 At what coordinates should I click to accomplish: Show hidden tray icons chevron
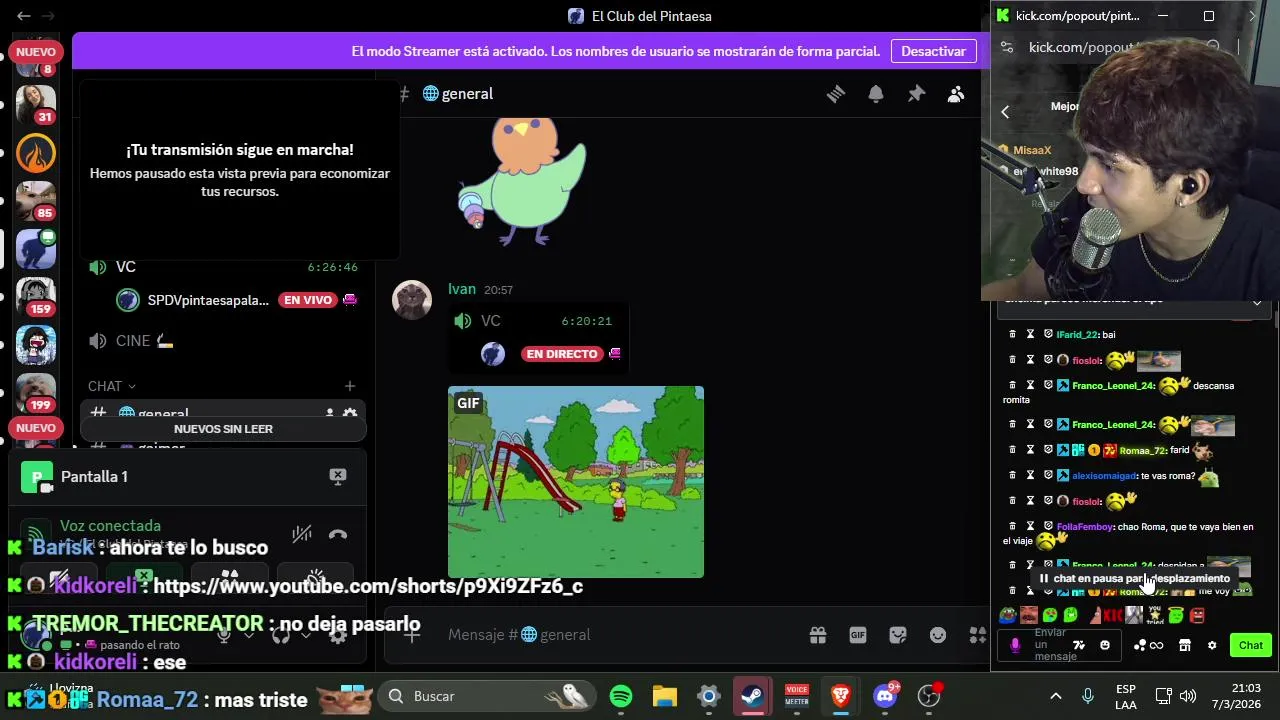(x=1055, y=696)
